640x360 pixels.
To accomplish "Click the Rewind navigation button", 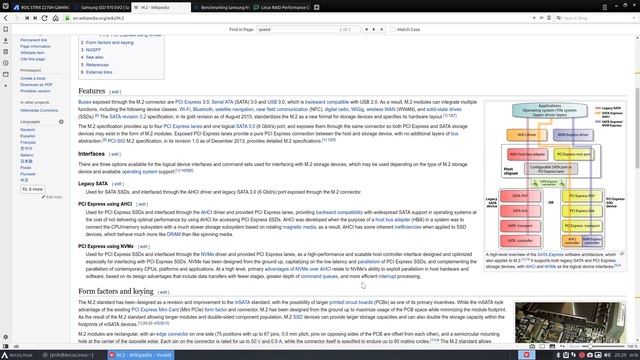I will (x=27, y=18).
